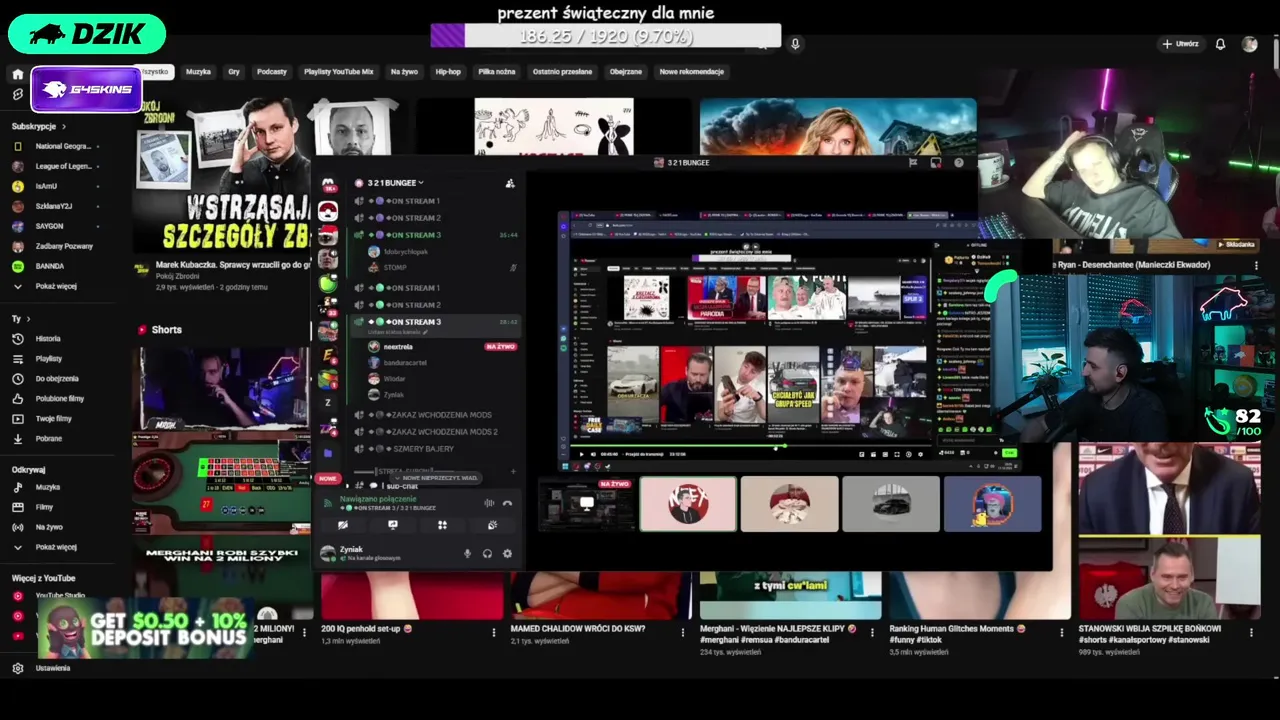Open the YouTube Studio link icon
Screen dimensions: 1280x720
pos(17,596)
